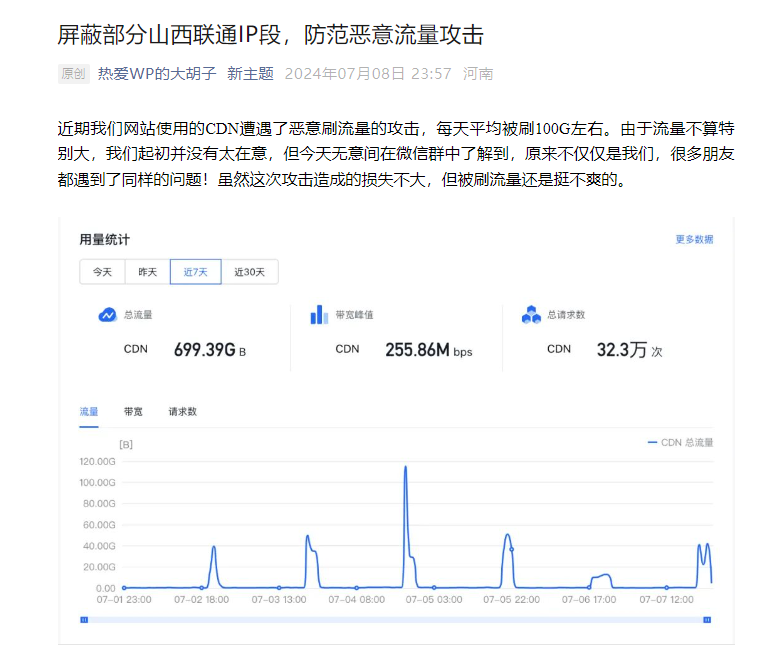Screen dimensions: 784x660
Task: Switch to the 带宽 chart tab
Action: pos(133,412)
